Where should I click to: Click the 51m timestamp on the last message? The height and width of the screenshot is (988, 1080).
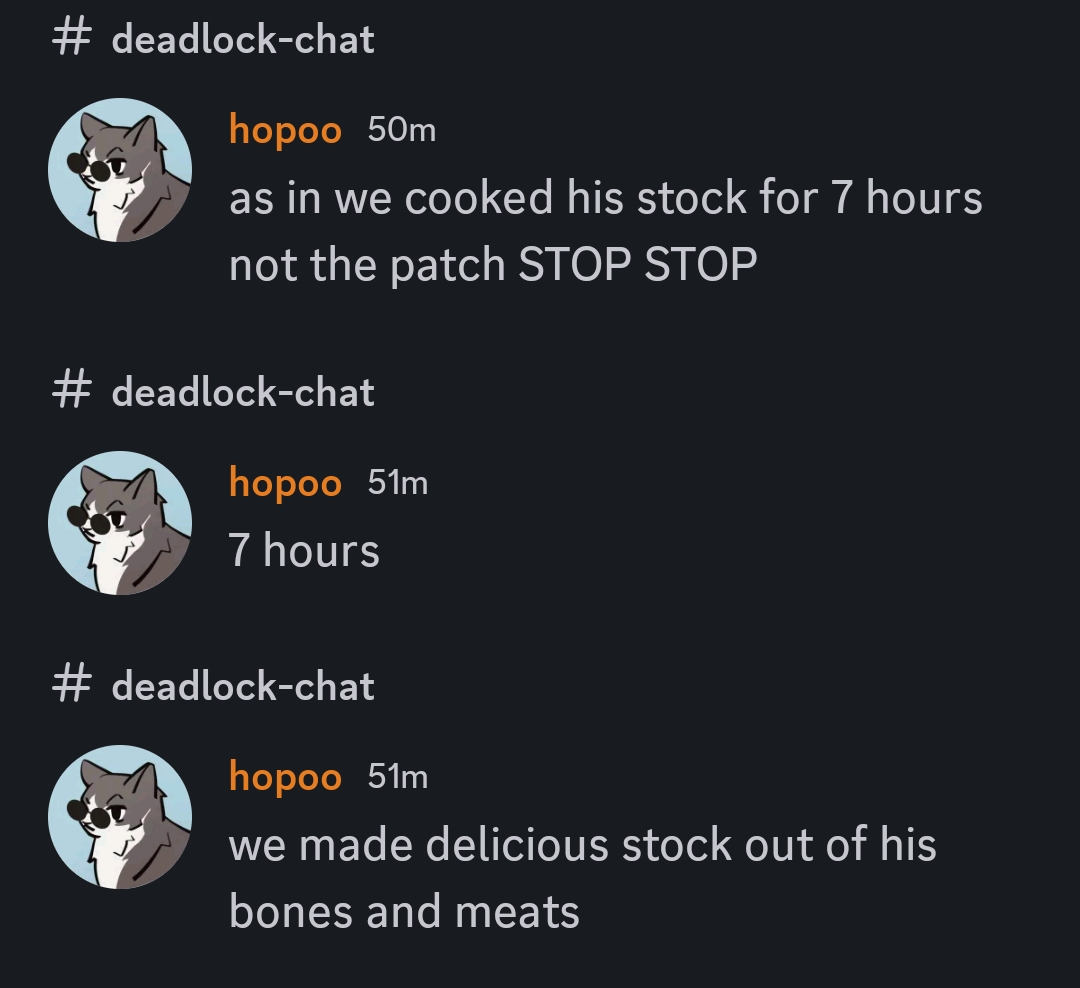tap(397, 776)
